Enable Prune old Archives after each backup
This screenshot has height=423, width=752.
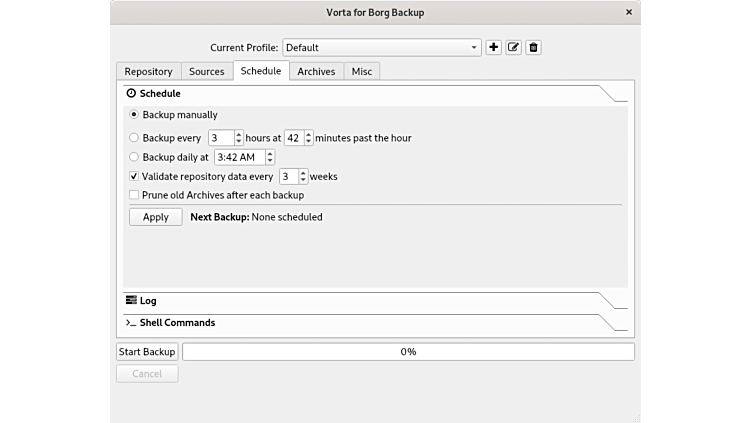(135, 195)
